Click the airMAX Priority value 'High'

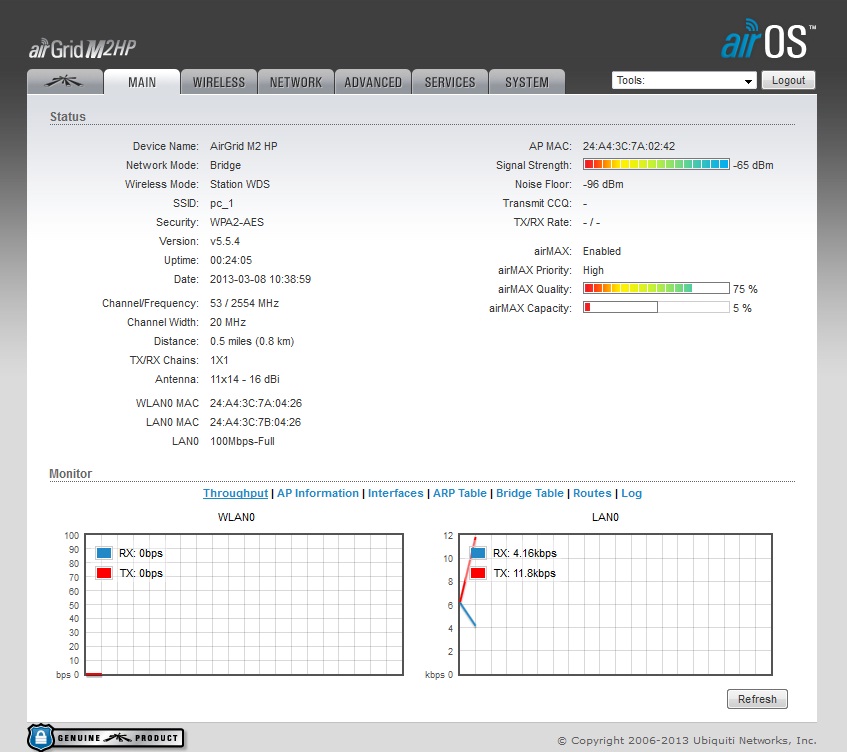coord(593,270)
